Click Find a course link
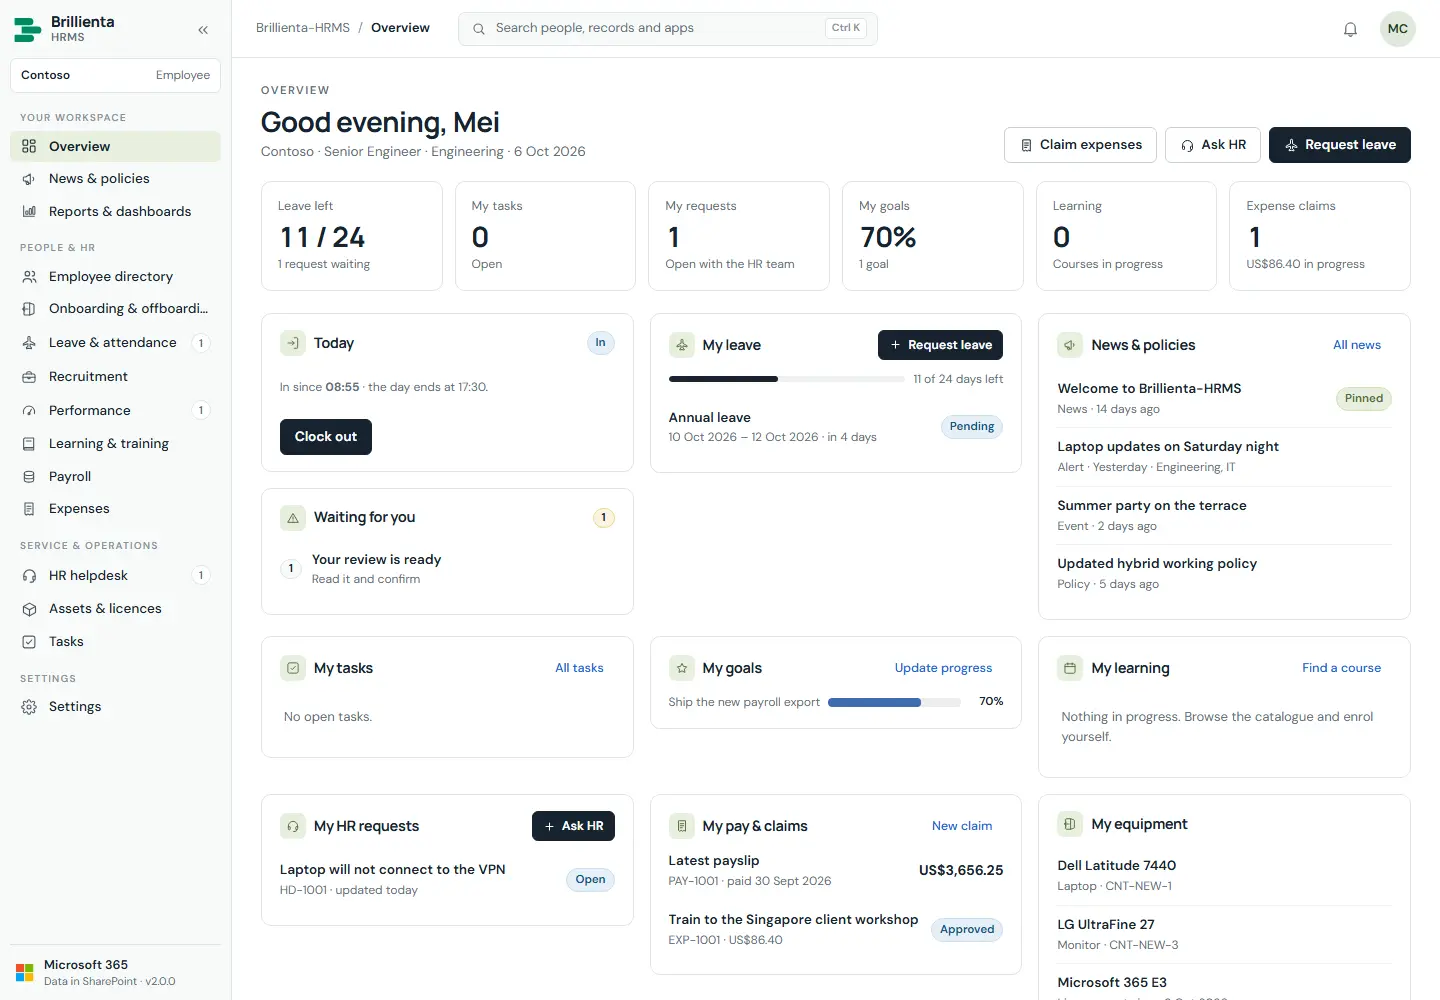The height and width of the screenshot is (1000, 1440). tap(1341, 668)
